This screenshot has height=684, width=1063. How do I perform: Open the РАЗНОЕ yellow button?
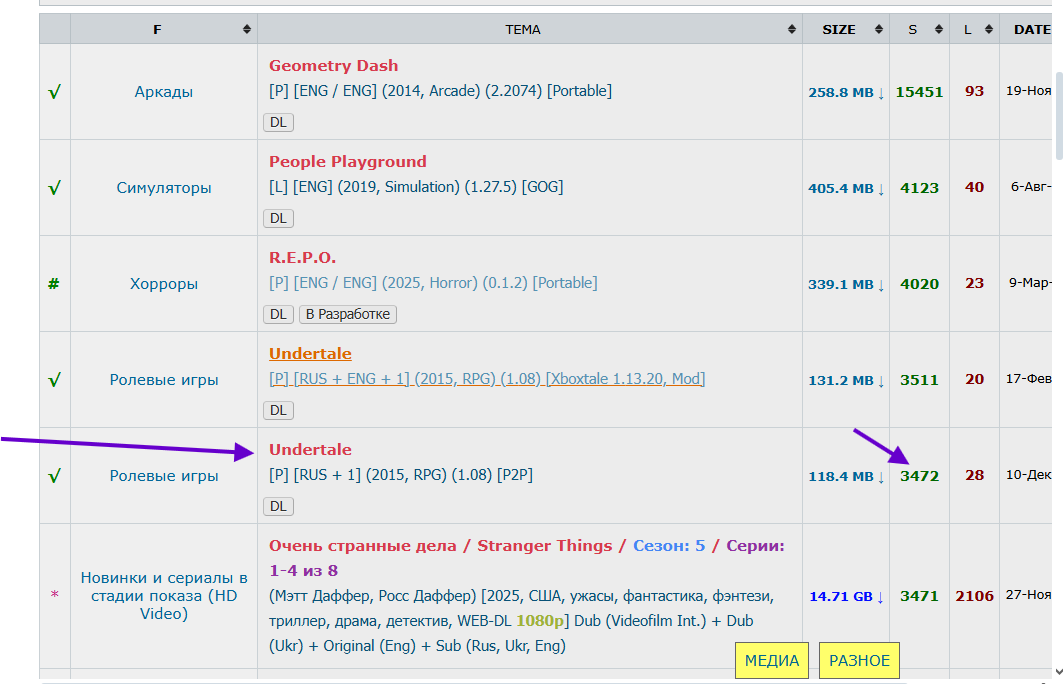(x=859, y=660)
